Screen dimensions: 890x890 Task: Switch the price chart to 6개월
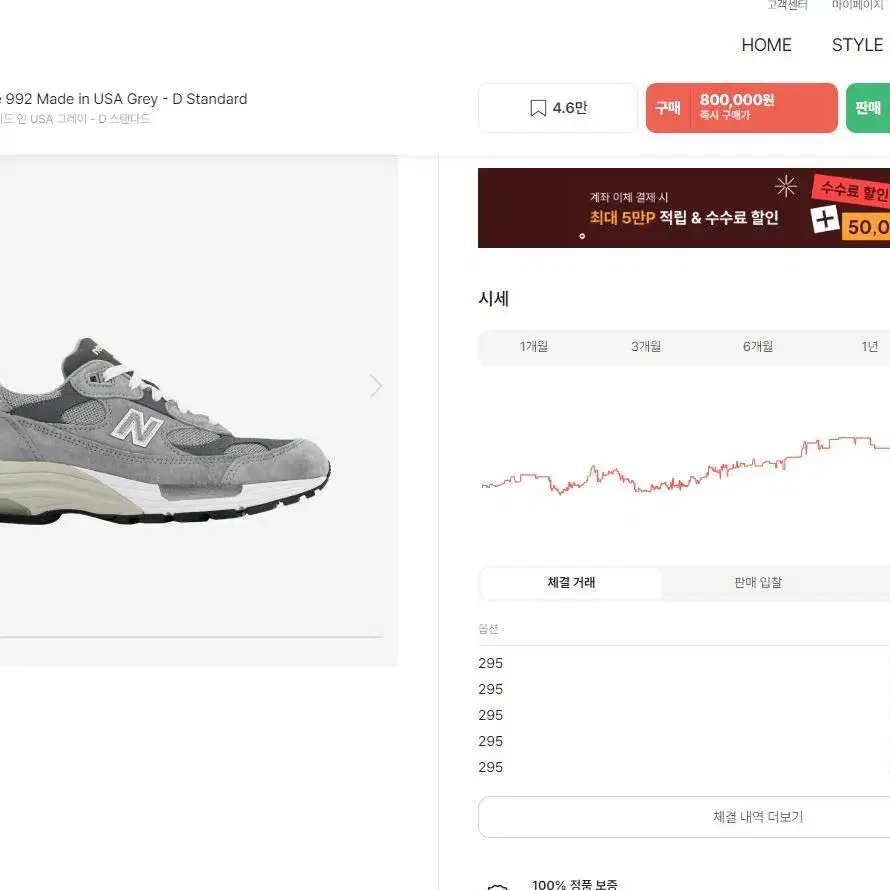pyautogui.click(x=758, y=346)
